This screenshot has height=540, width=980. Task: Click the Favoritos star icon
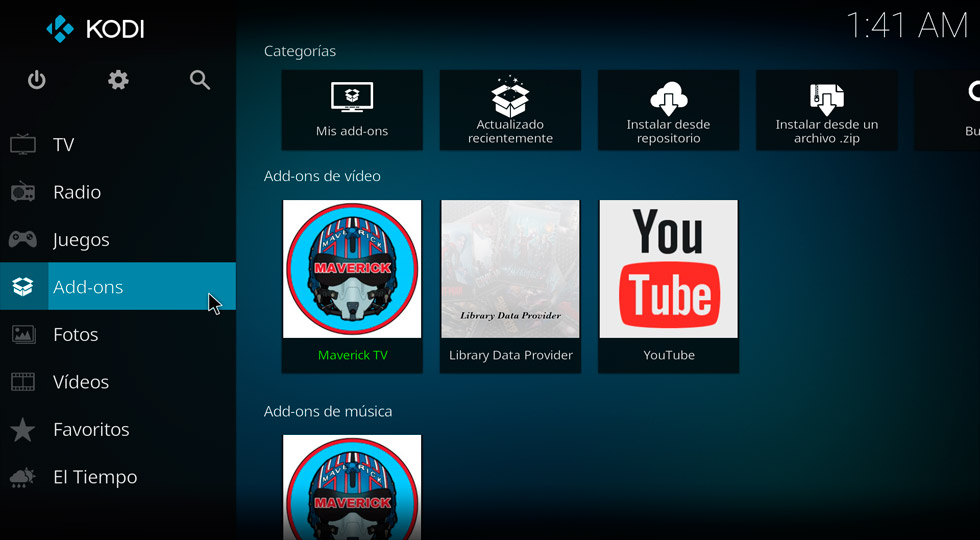tap(23, 429)
